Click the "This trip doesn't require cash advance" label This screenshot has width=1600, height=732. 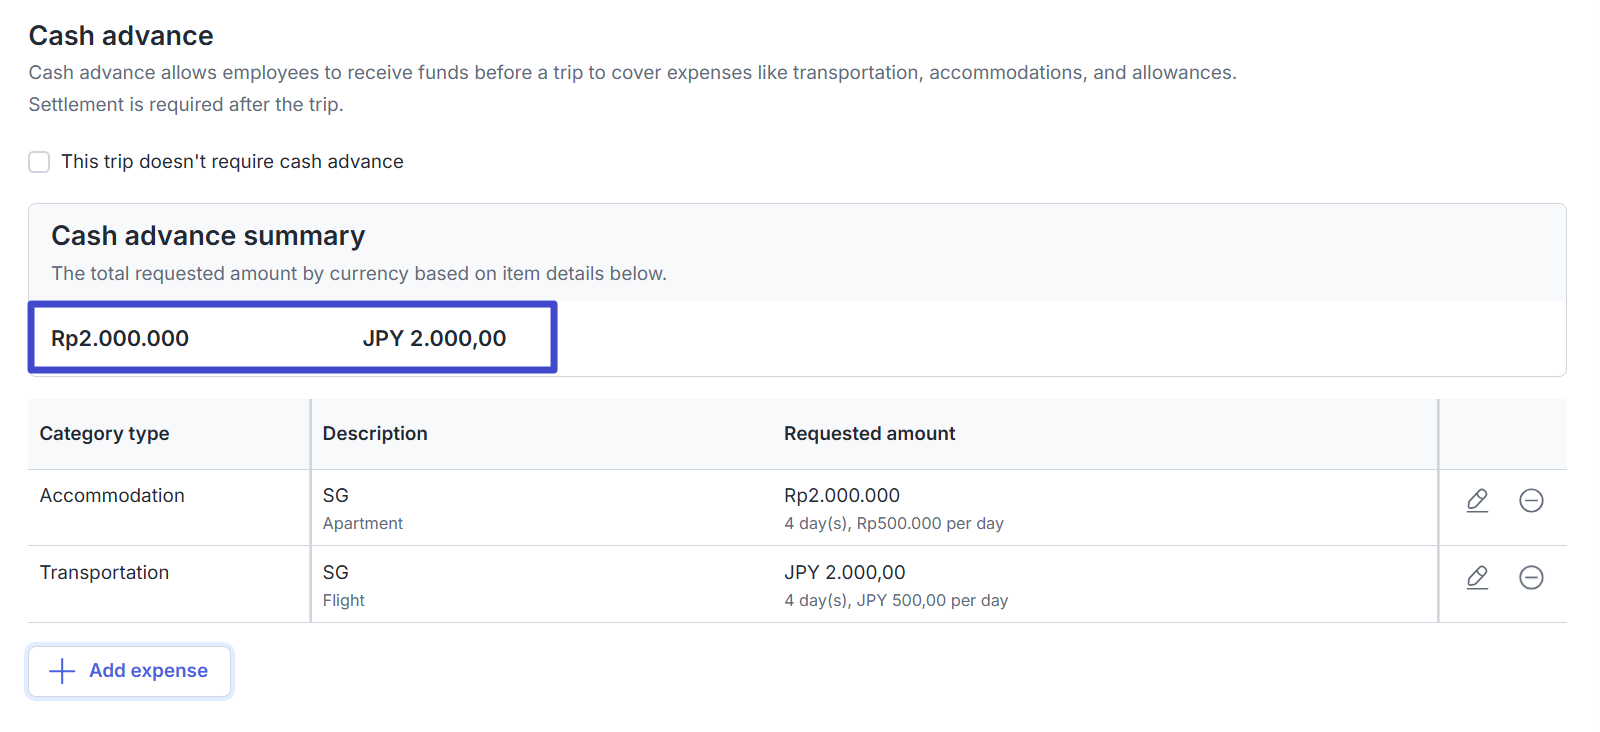232,162
